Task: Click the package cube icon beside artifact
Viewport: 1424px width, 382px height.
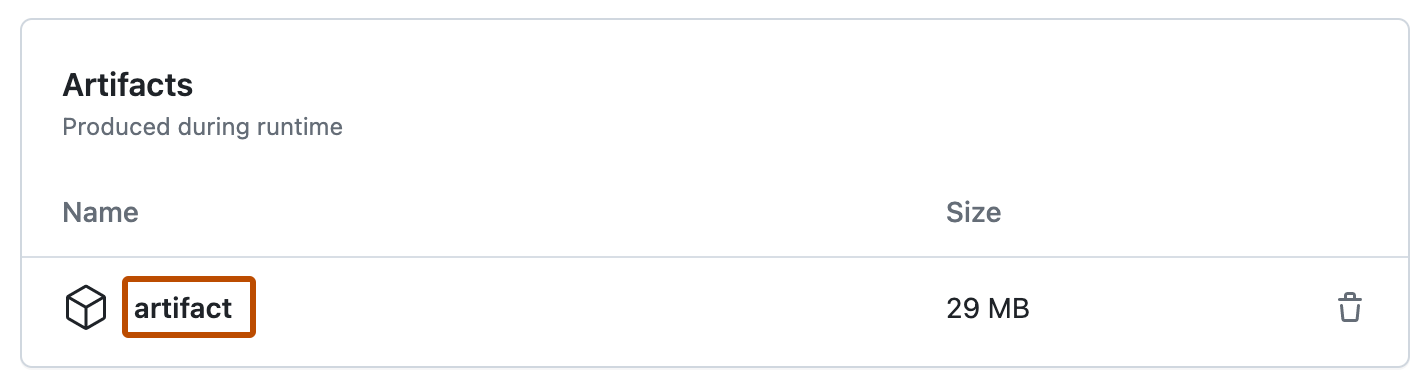Action: [x=86, y=308]
